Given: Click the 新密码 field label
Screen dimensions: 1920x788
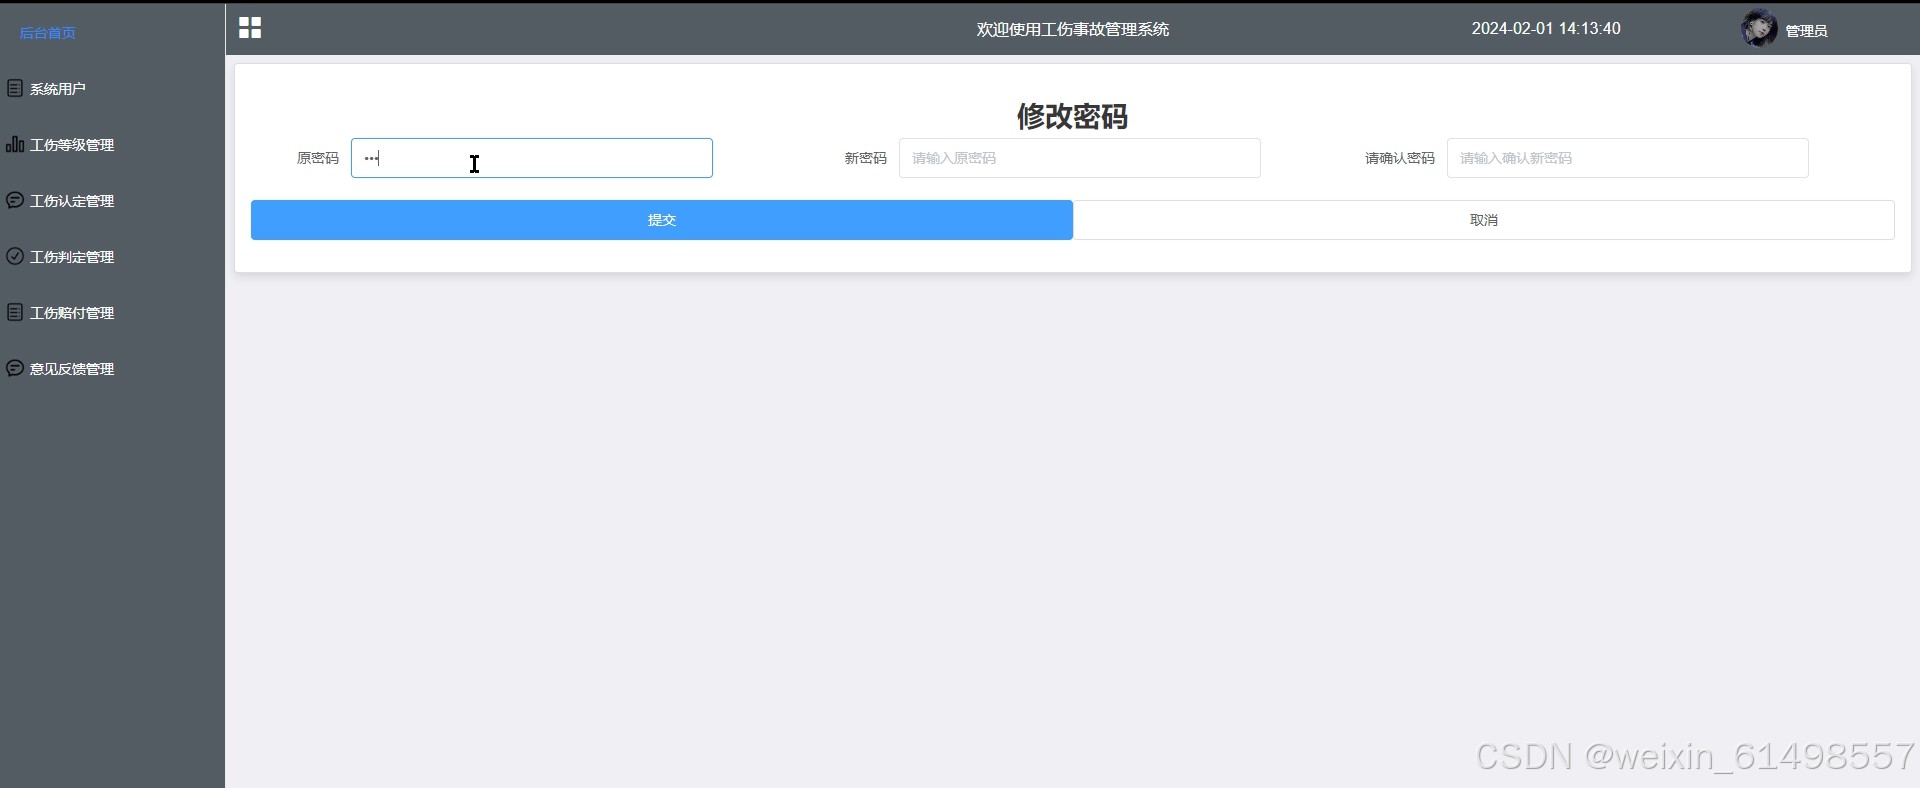Looking at the screenshot, I should point(866,158).
